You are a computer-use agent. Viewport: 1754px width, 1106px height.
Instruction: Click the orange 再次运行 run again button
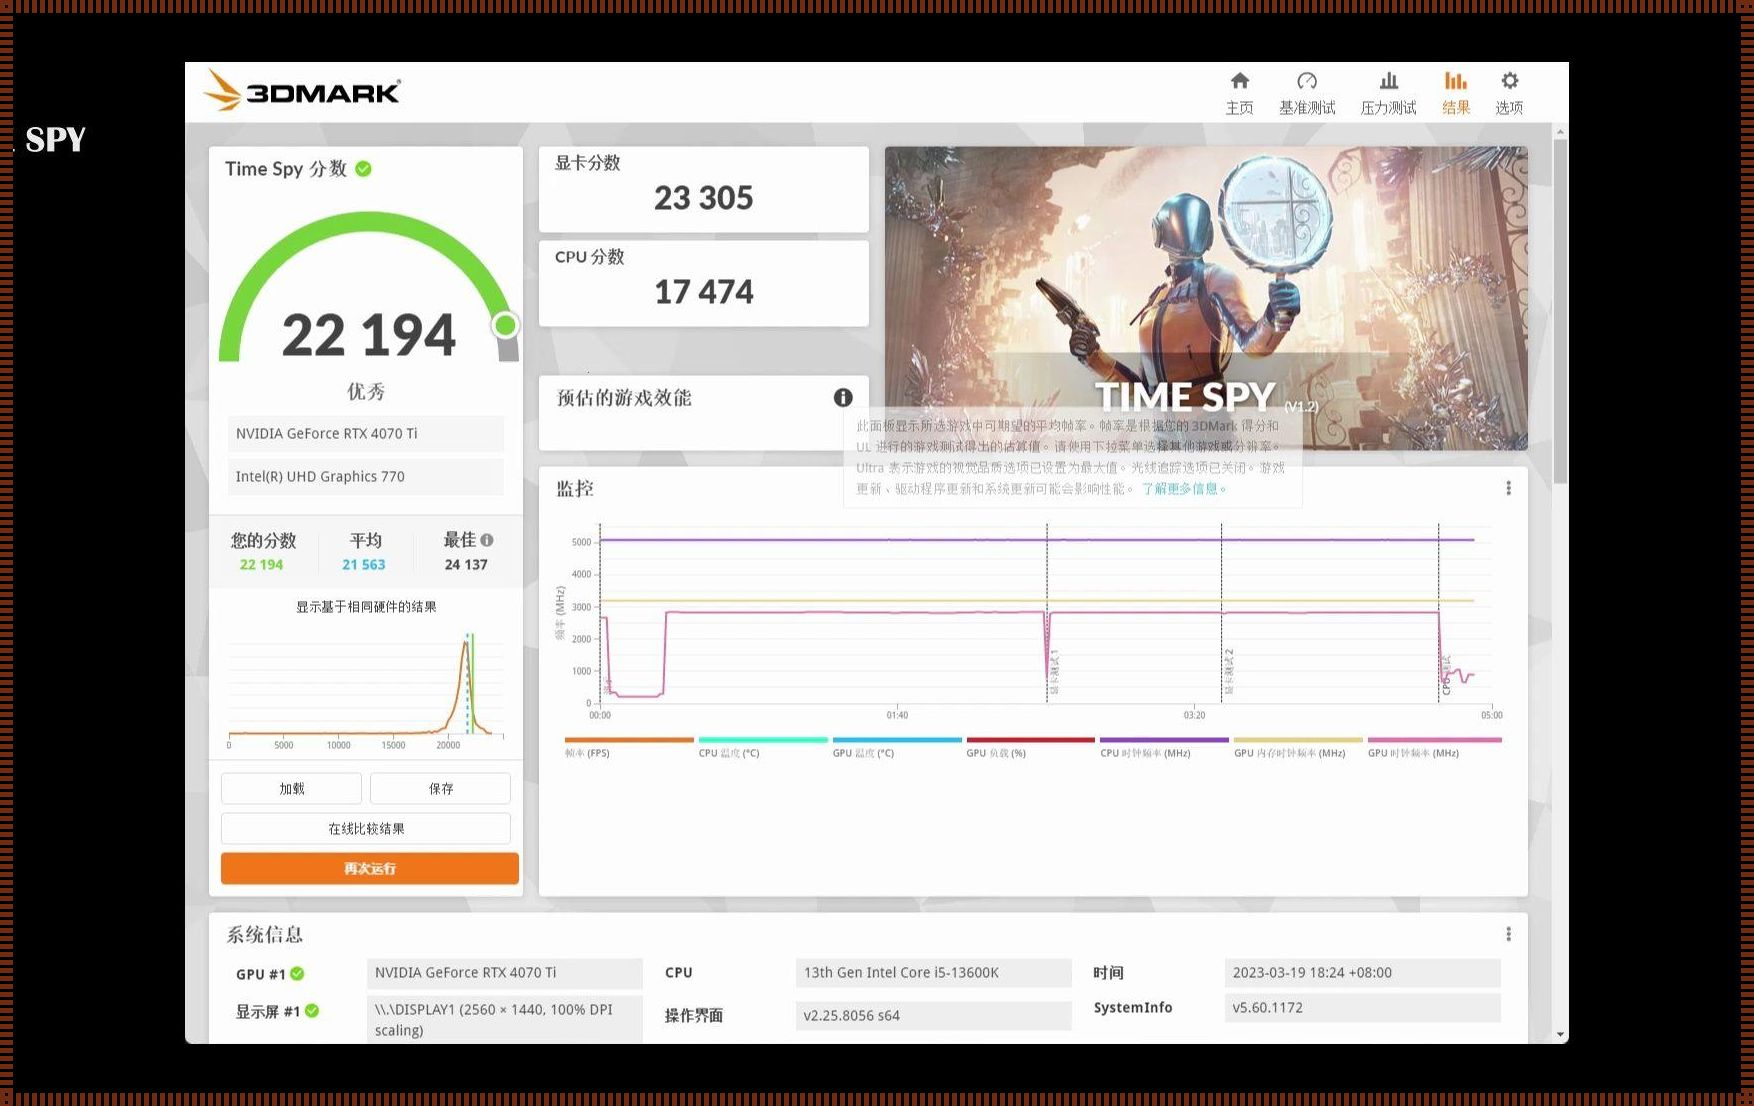click(x=370, y=868)
